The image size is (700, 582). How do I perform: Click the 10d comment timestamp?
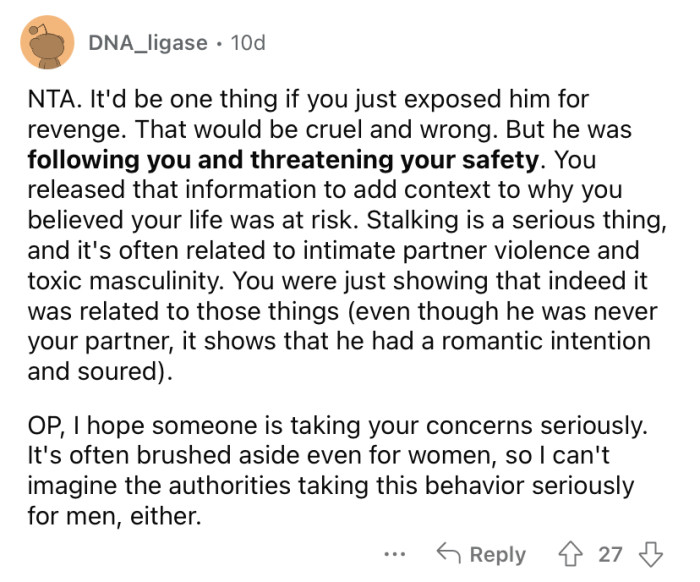pyautogui.click(x=247, y=44)
